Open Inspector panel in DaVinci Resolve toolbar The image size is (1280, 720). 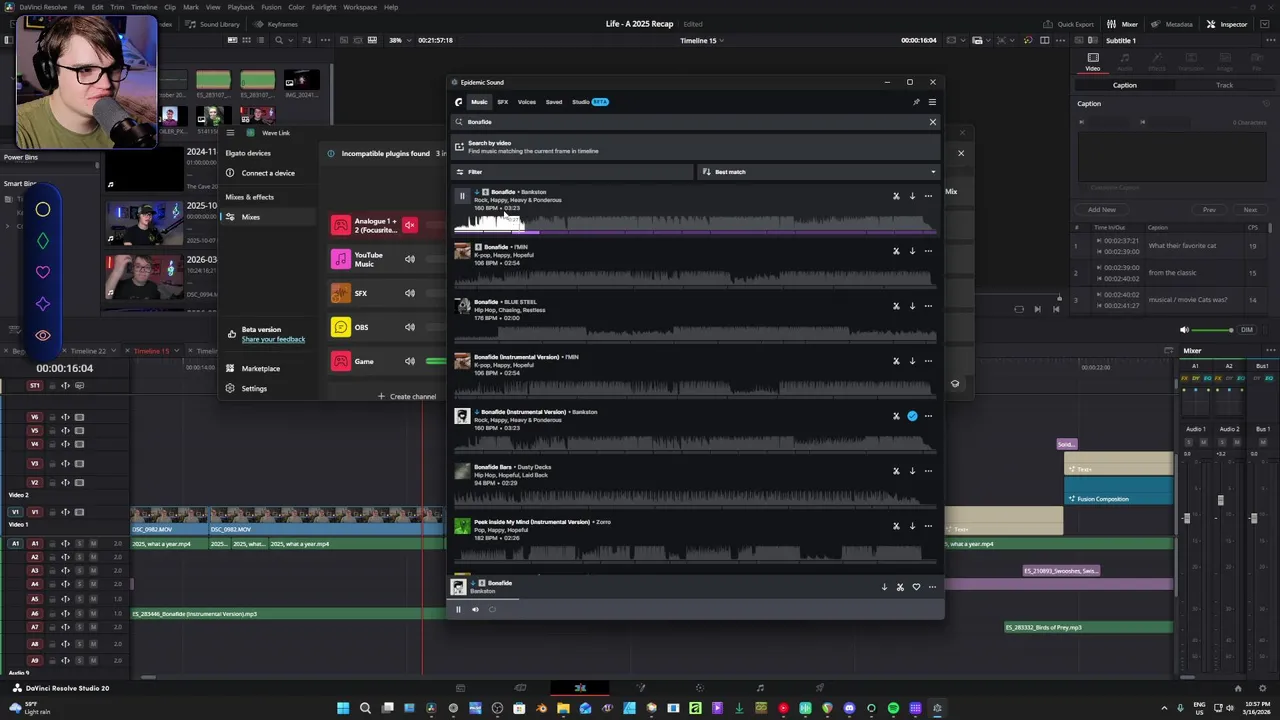coord(1227,24)
